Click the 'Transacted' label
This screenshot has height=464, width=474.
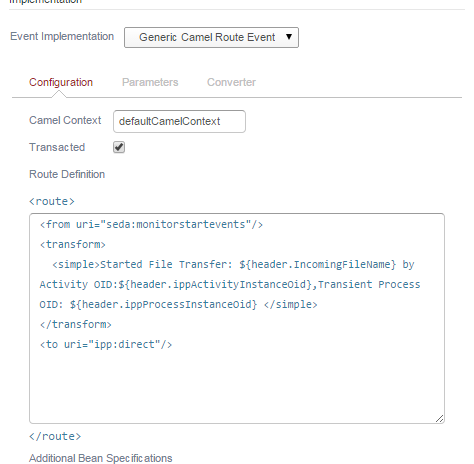tap(57, 147)
